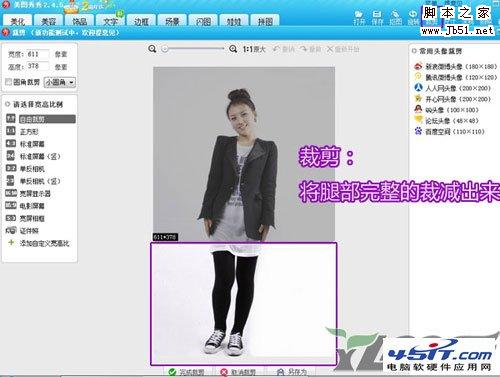
Task: Switch to the 场景 tab
Action: click(x=172, y=21)
